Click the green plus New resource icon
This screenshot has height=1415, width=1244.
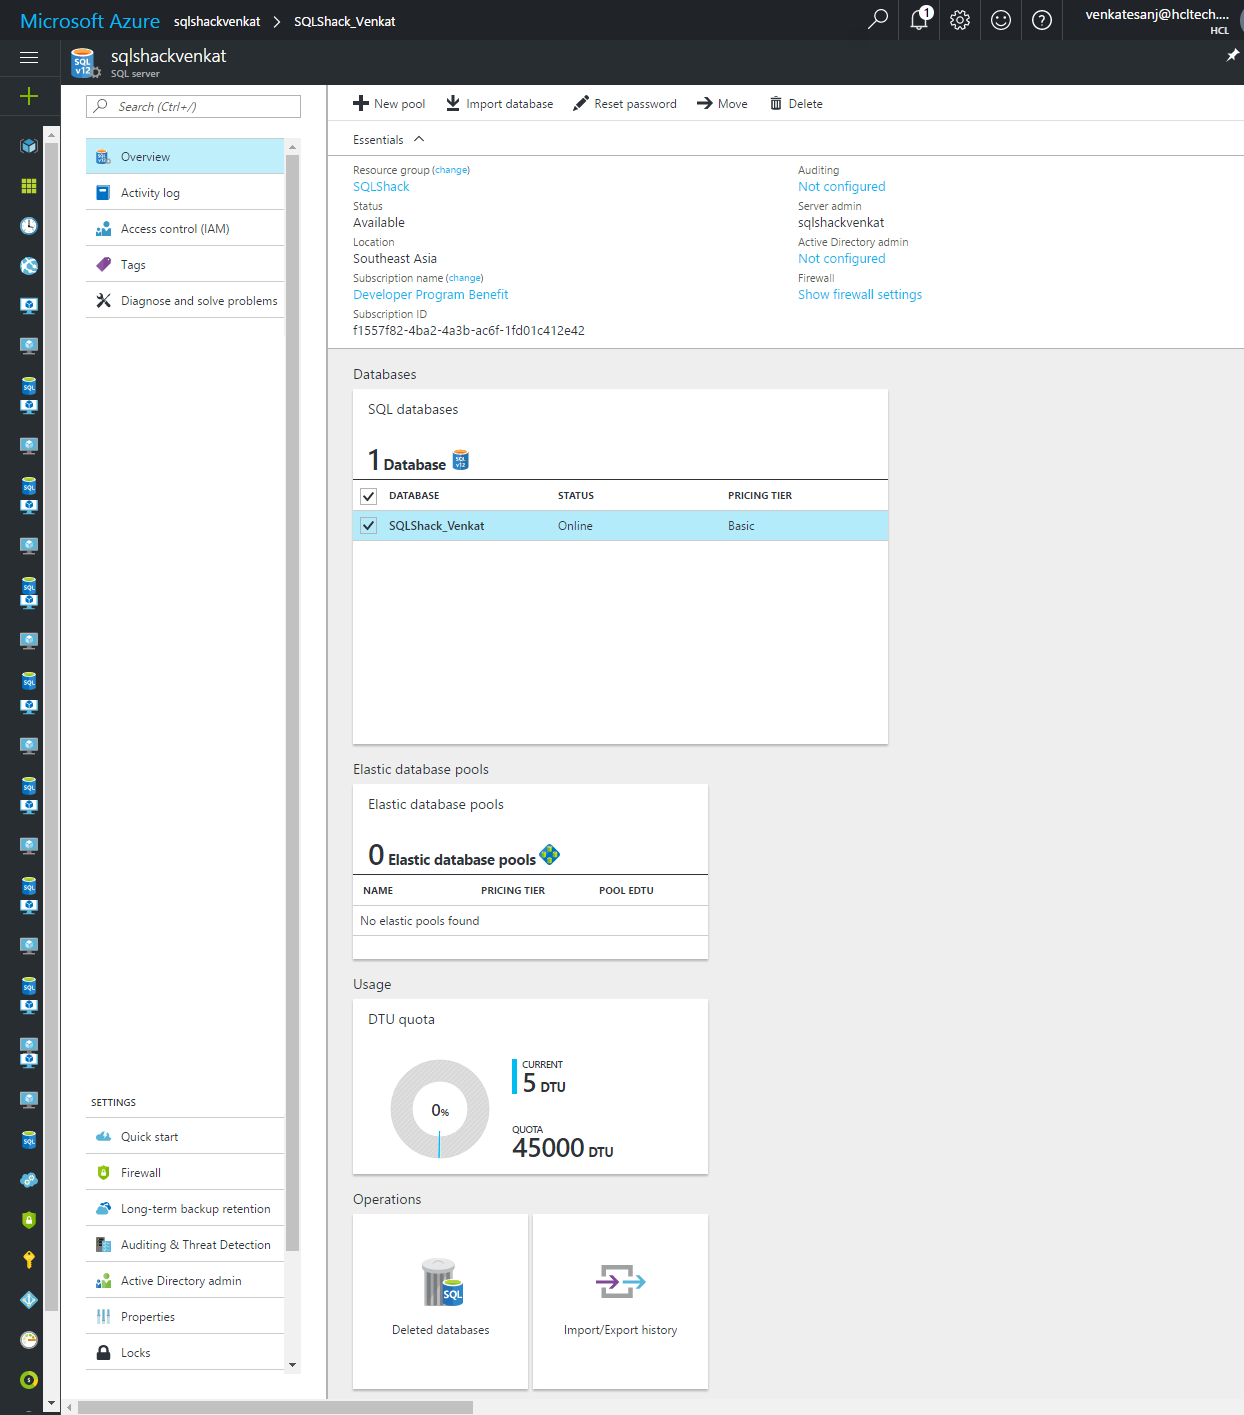[29, 96]
